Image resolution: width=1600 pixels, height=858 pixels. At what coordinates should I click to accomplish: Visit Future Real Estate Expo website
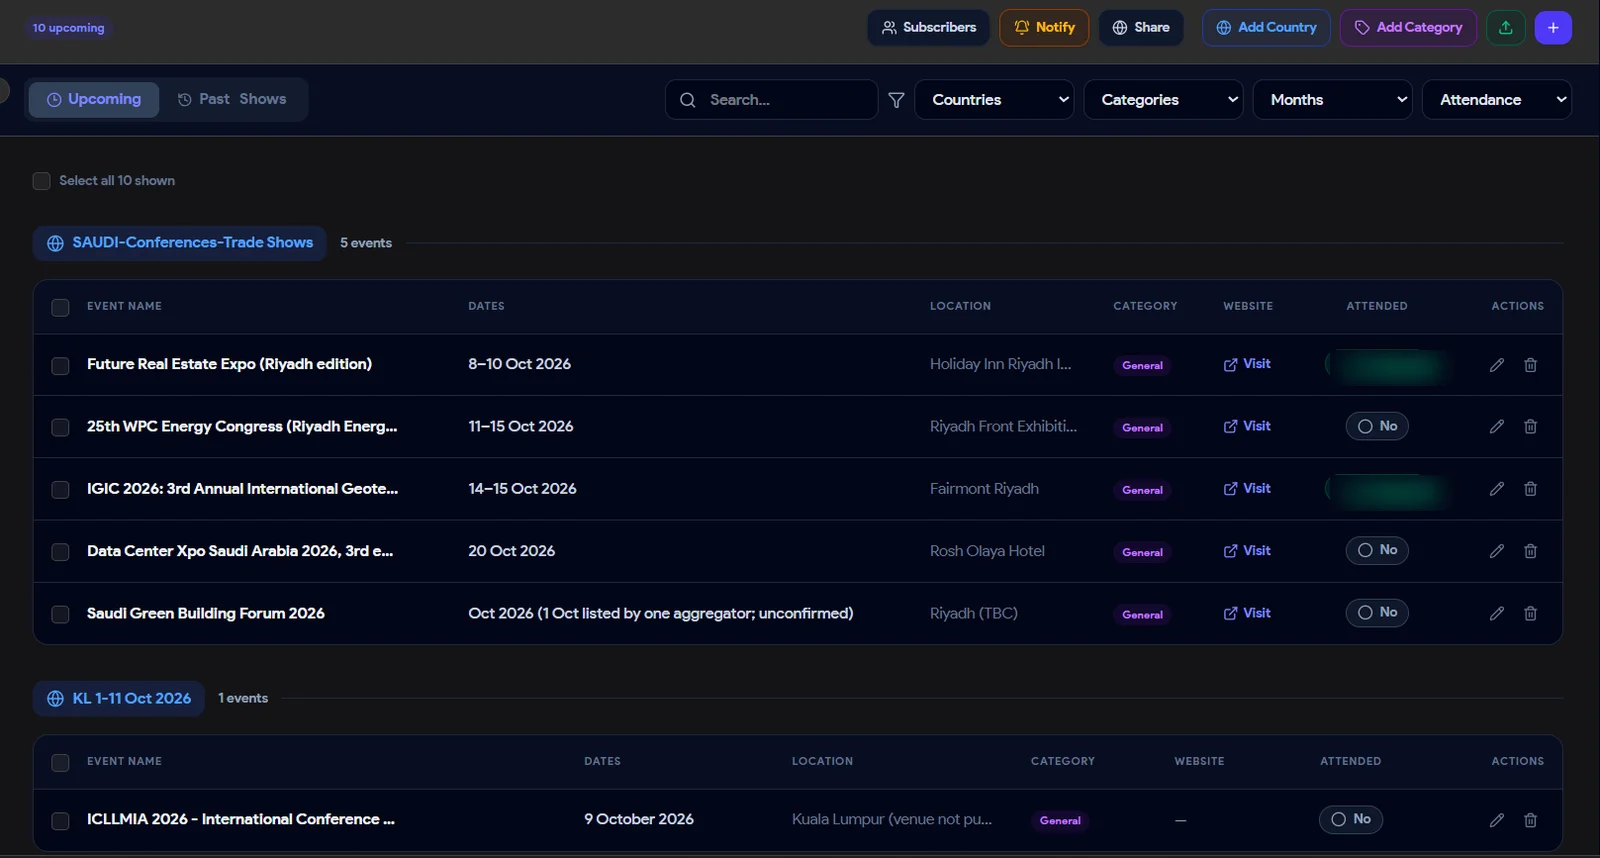coord(1247,364)
